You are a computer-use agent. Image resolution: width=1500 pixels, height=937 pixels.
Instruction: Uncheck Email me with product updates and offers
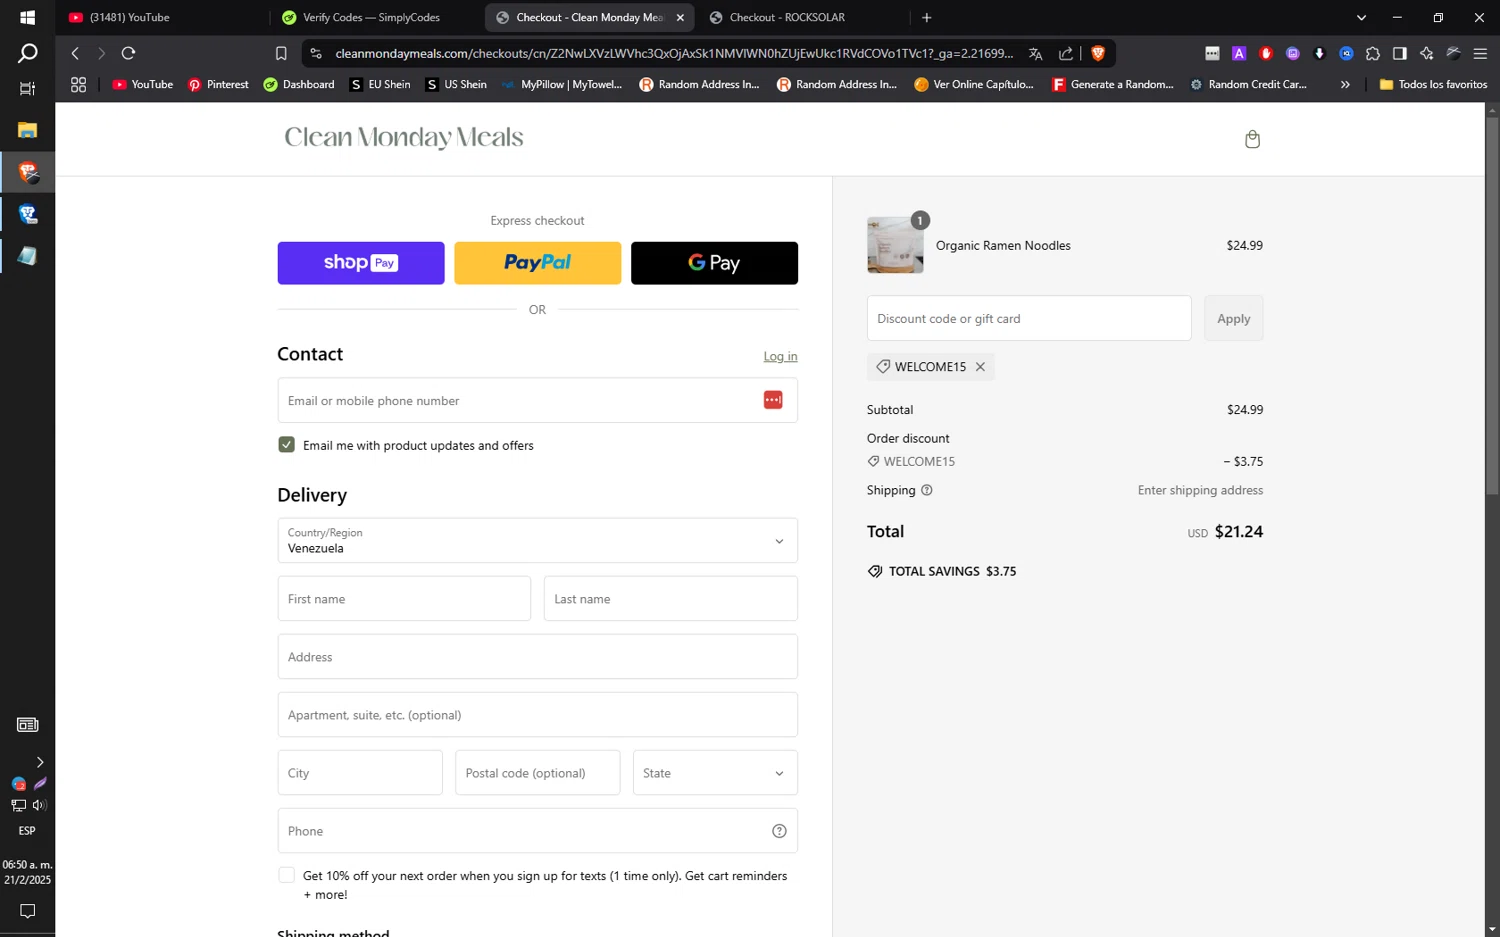[287, 445]
